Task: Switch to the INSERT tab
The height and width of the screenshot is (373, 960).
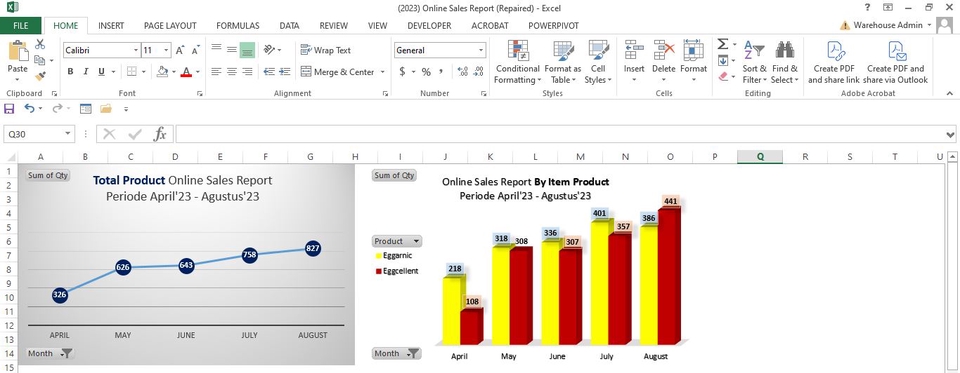Action: [x=111, y=26]
